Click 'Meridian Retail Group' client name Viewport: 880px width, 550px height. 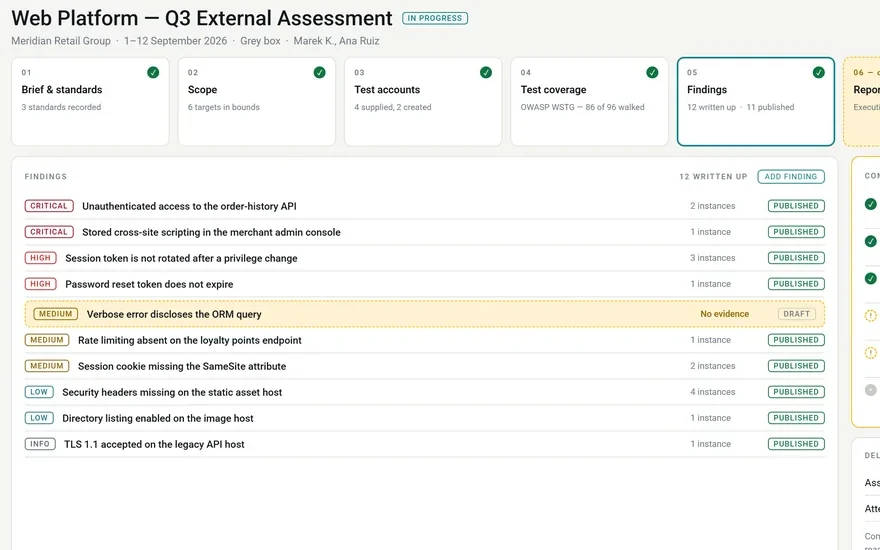coord(61,41)
